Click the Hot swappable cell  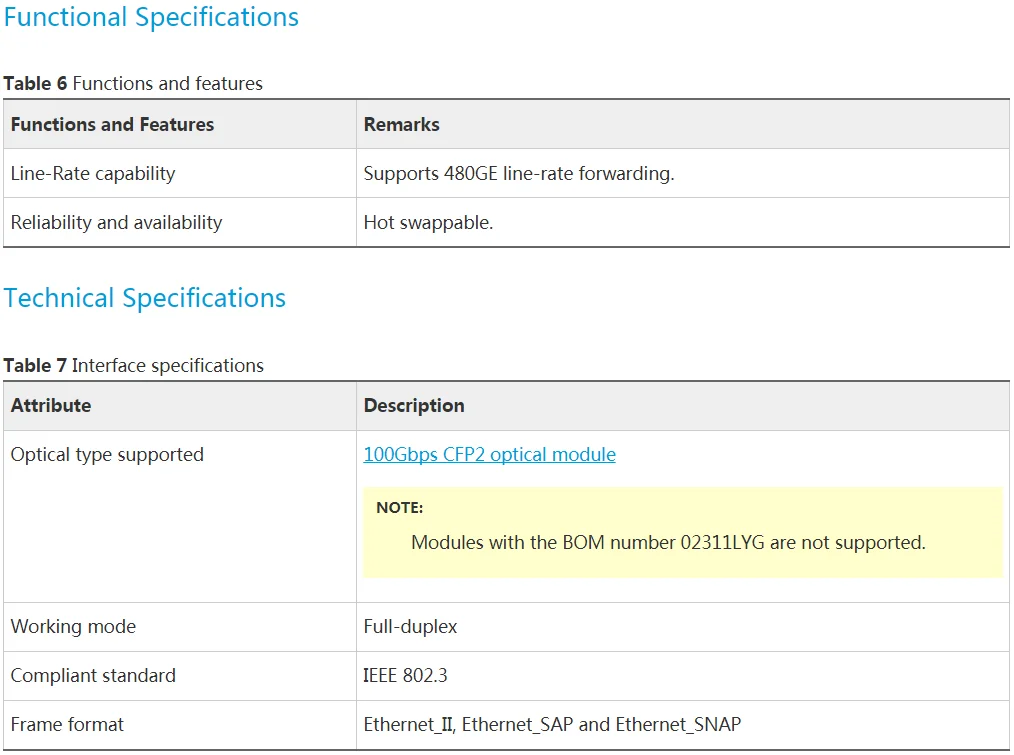pyautogui.click(x=683, y=223)
